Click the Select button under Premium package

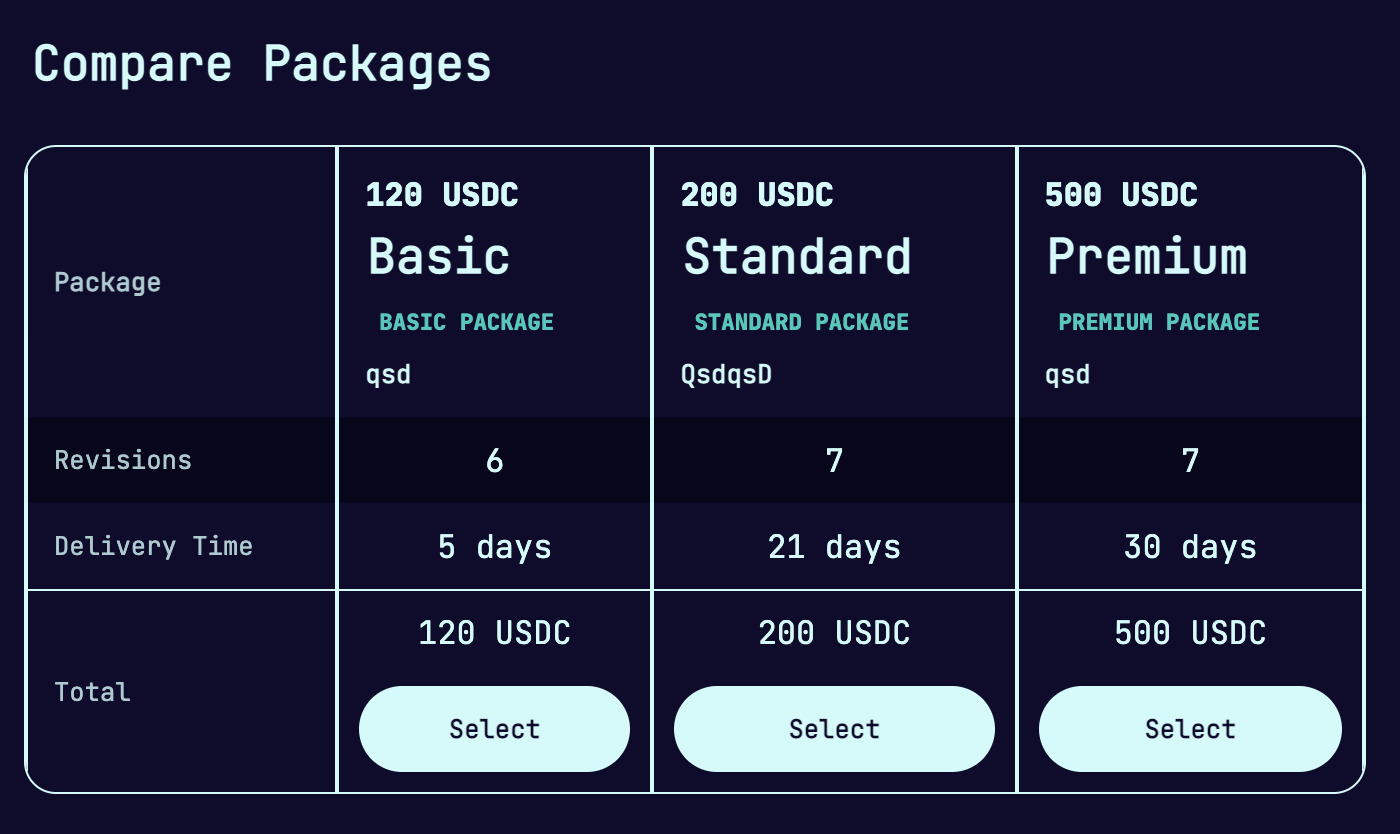(1190, 729)
